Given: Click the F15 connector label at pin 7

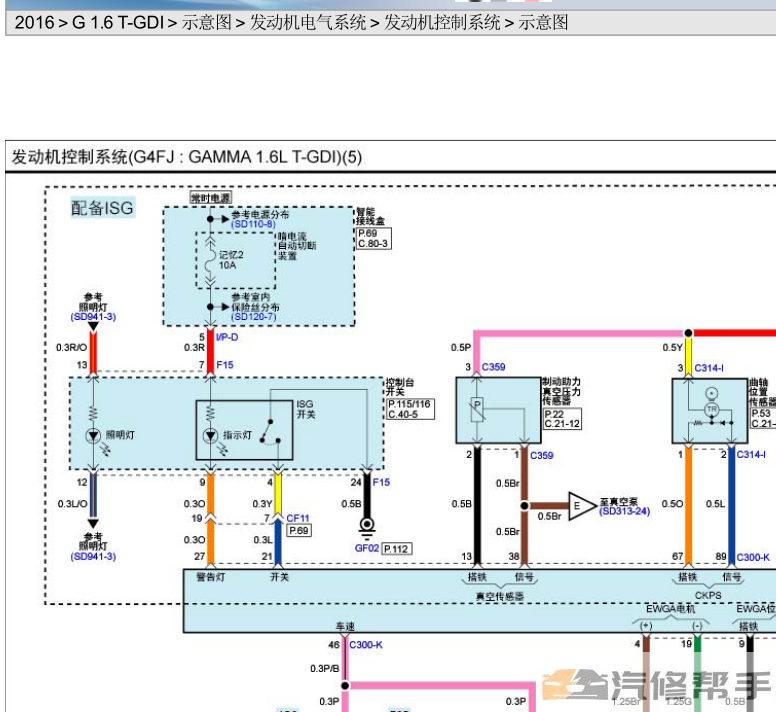Looking at the screenshot, I should (x=225, y=365).
